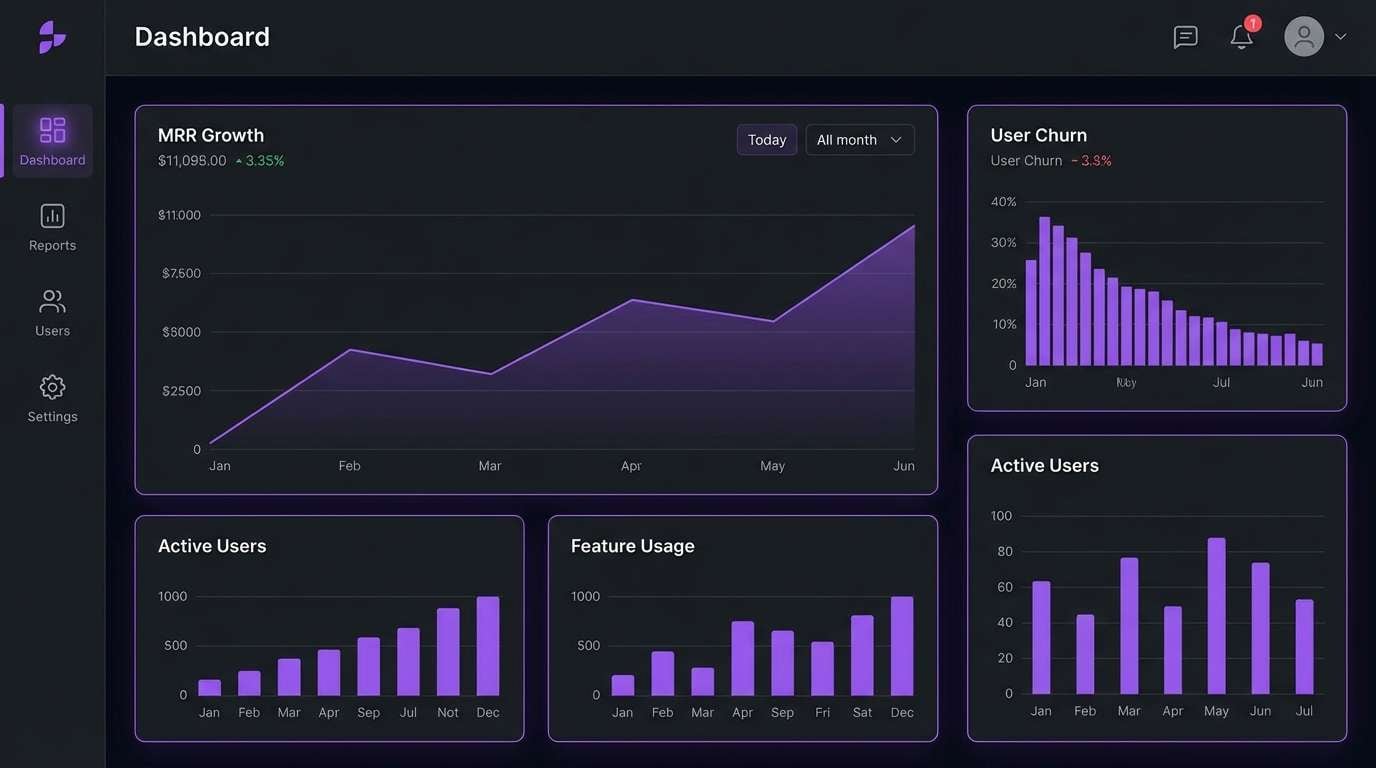Click the notification bell
This screenshot has height=768, width=1376.
[x=1241, y=38]
